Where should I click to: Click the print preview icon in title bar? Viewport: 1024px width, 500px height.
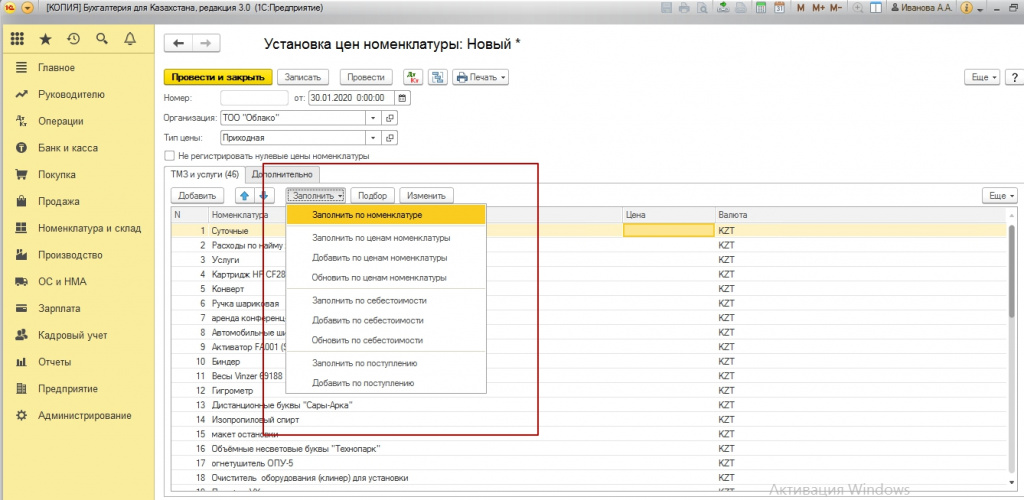click(701, 8)
